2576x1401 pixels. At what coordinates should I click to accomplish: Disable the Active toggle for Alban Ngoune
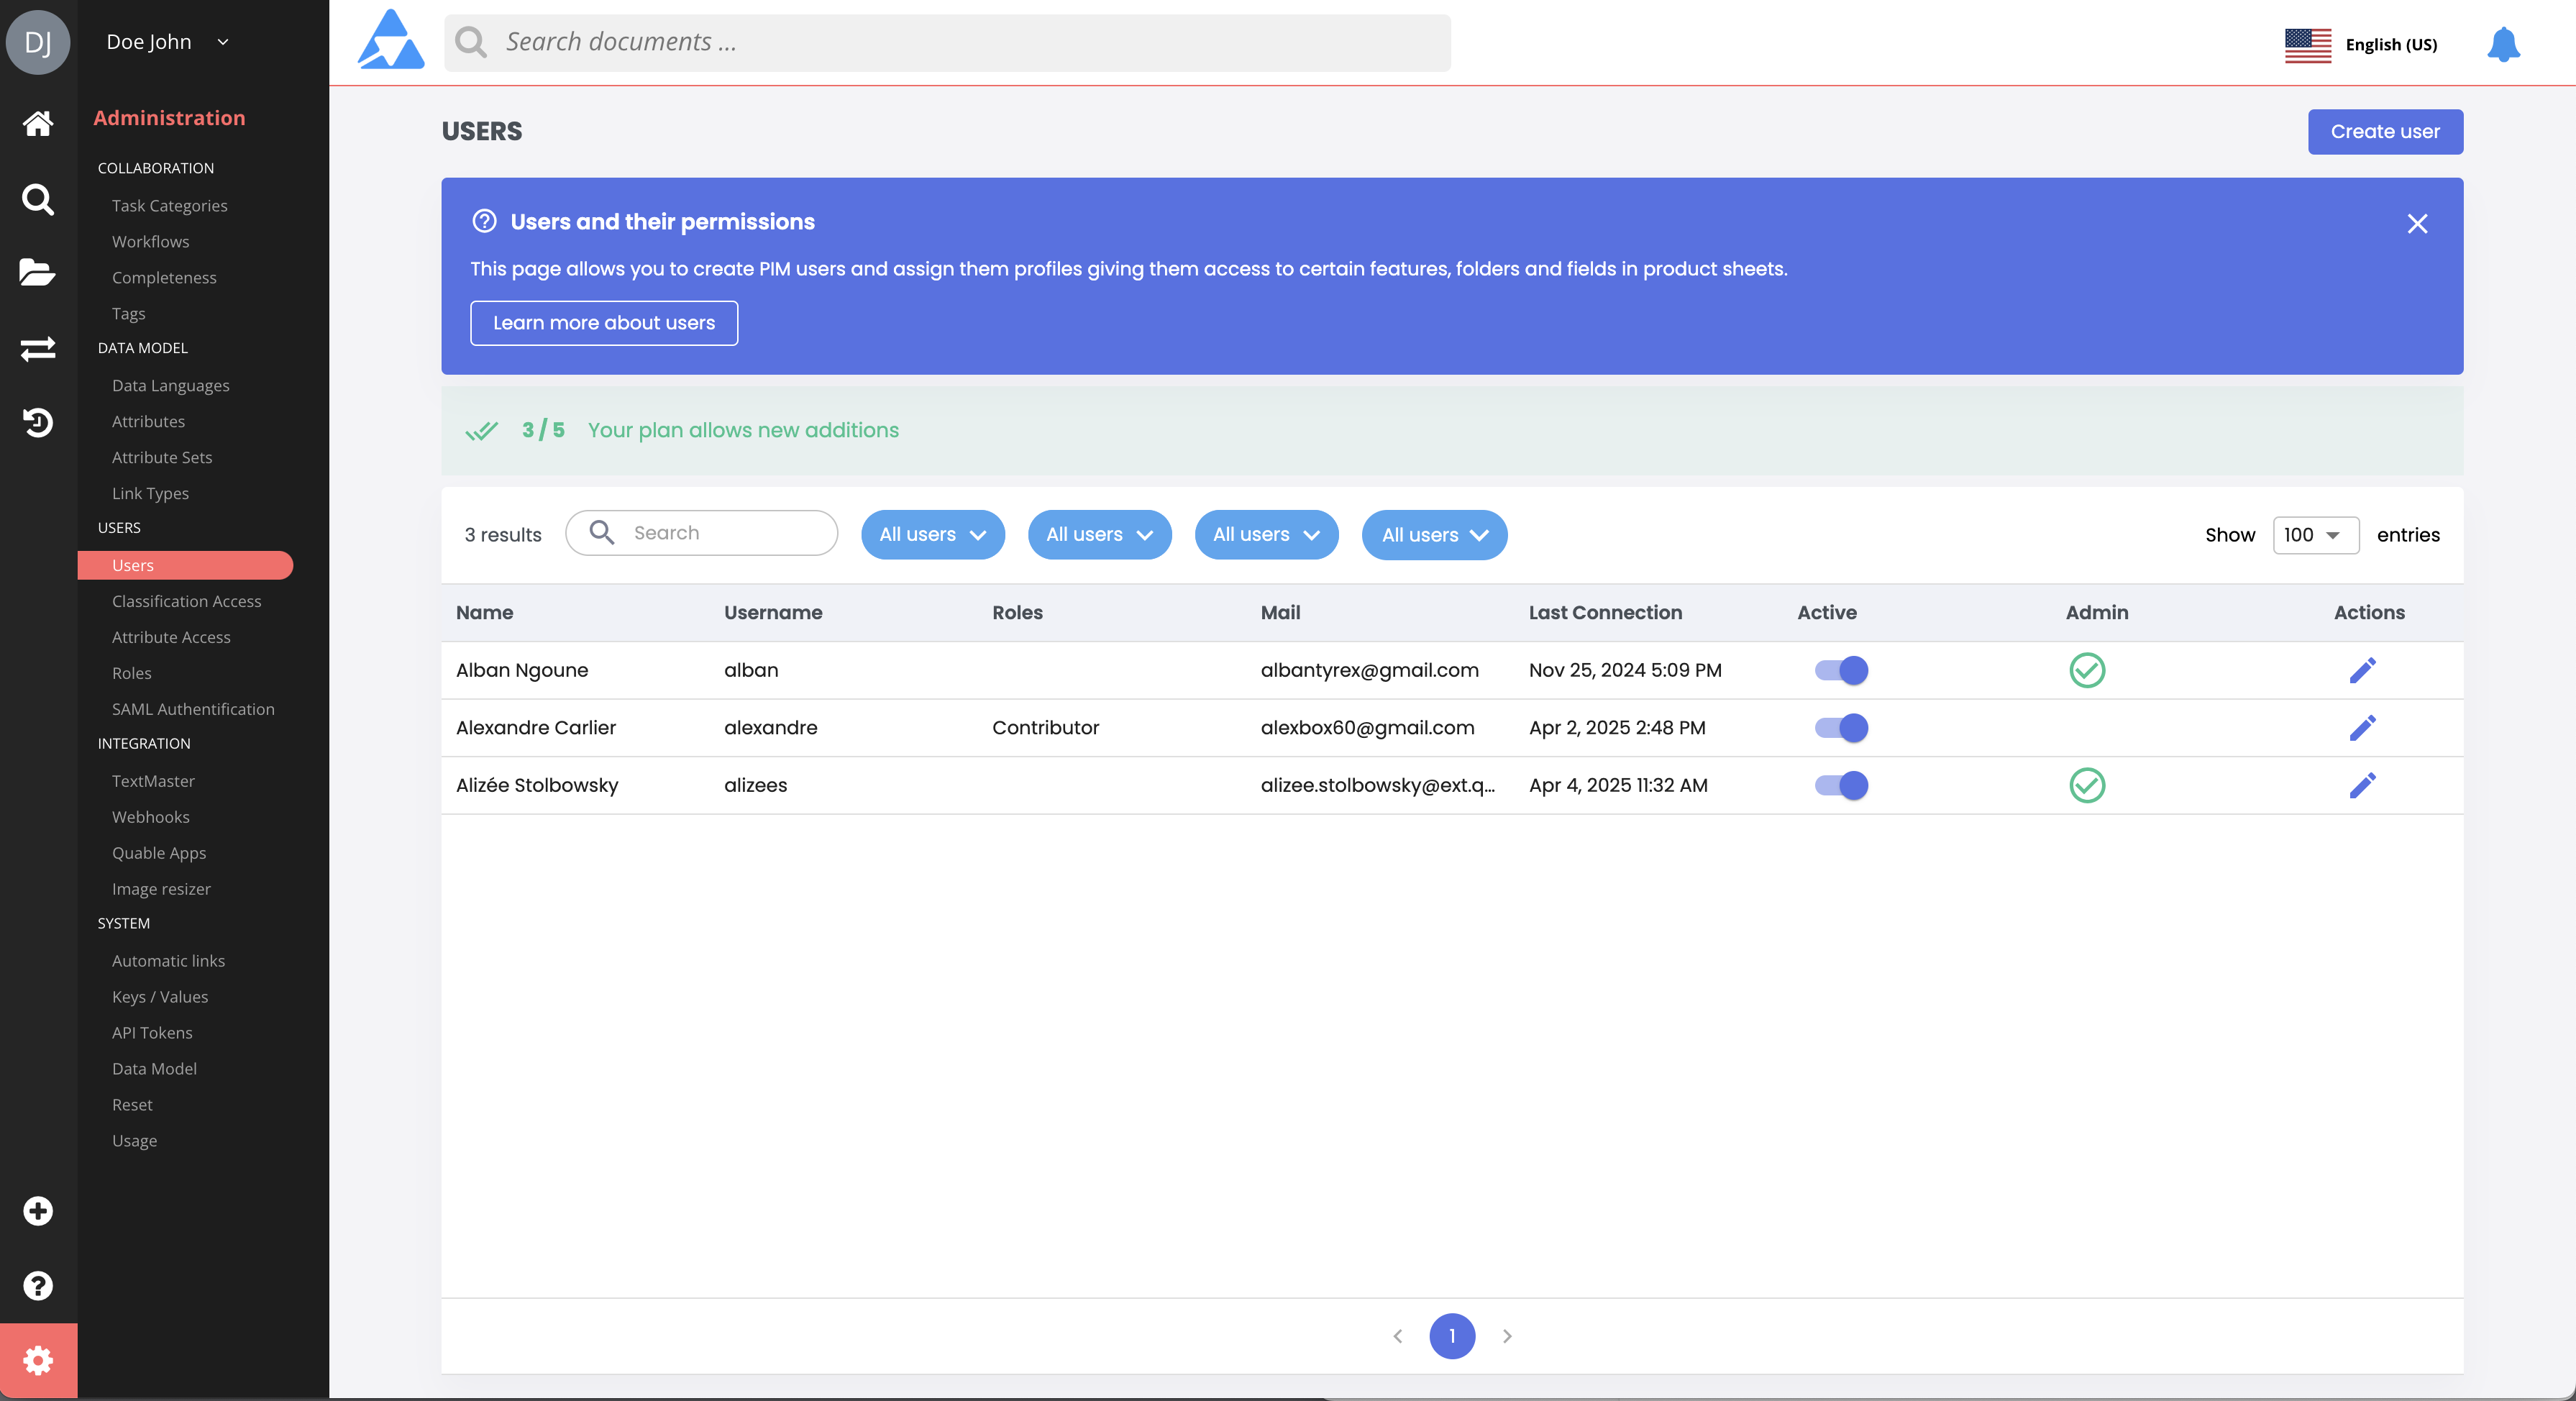tap(1841, 670)
